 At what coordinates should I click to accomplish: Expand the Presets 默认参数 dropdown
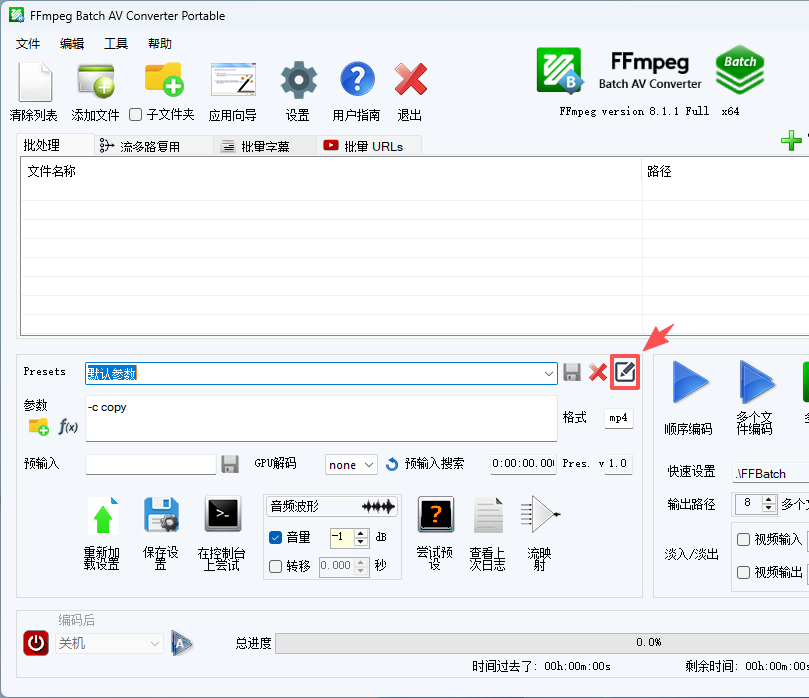[548, 374]
